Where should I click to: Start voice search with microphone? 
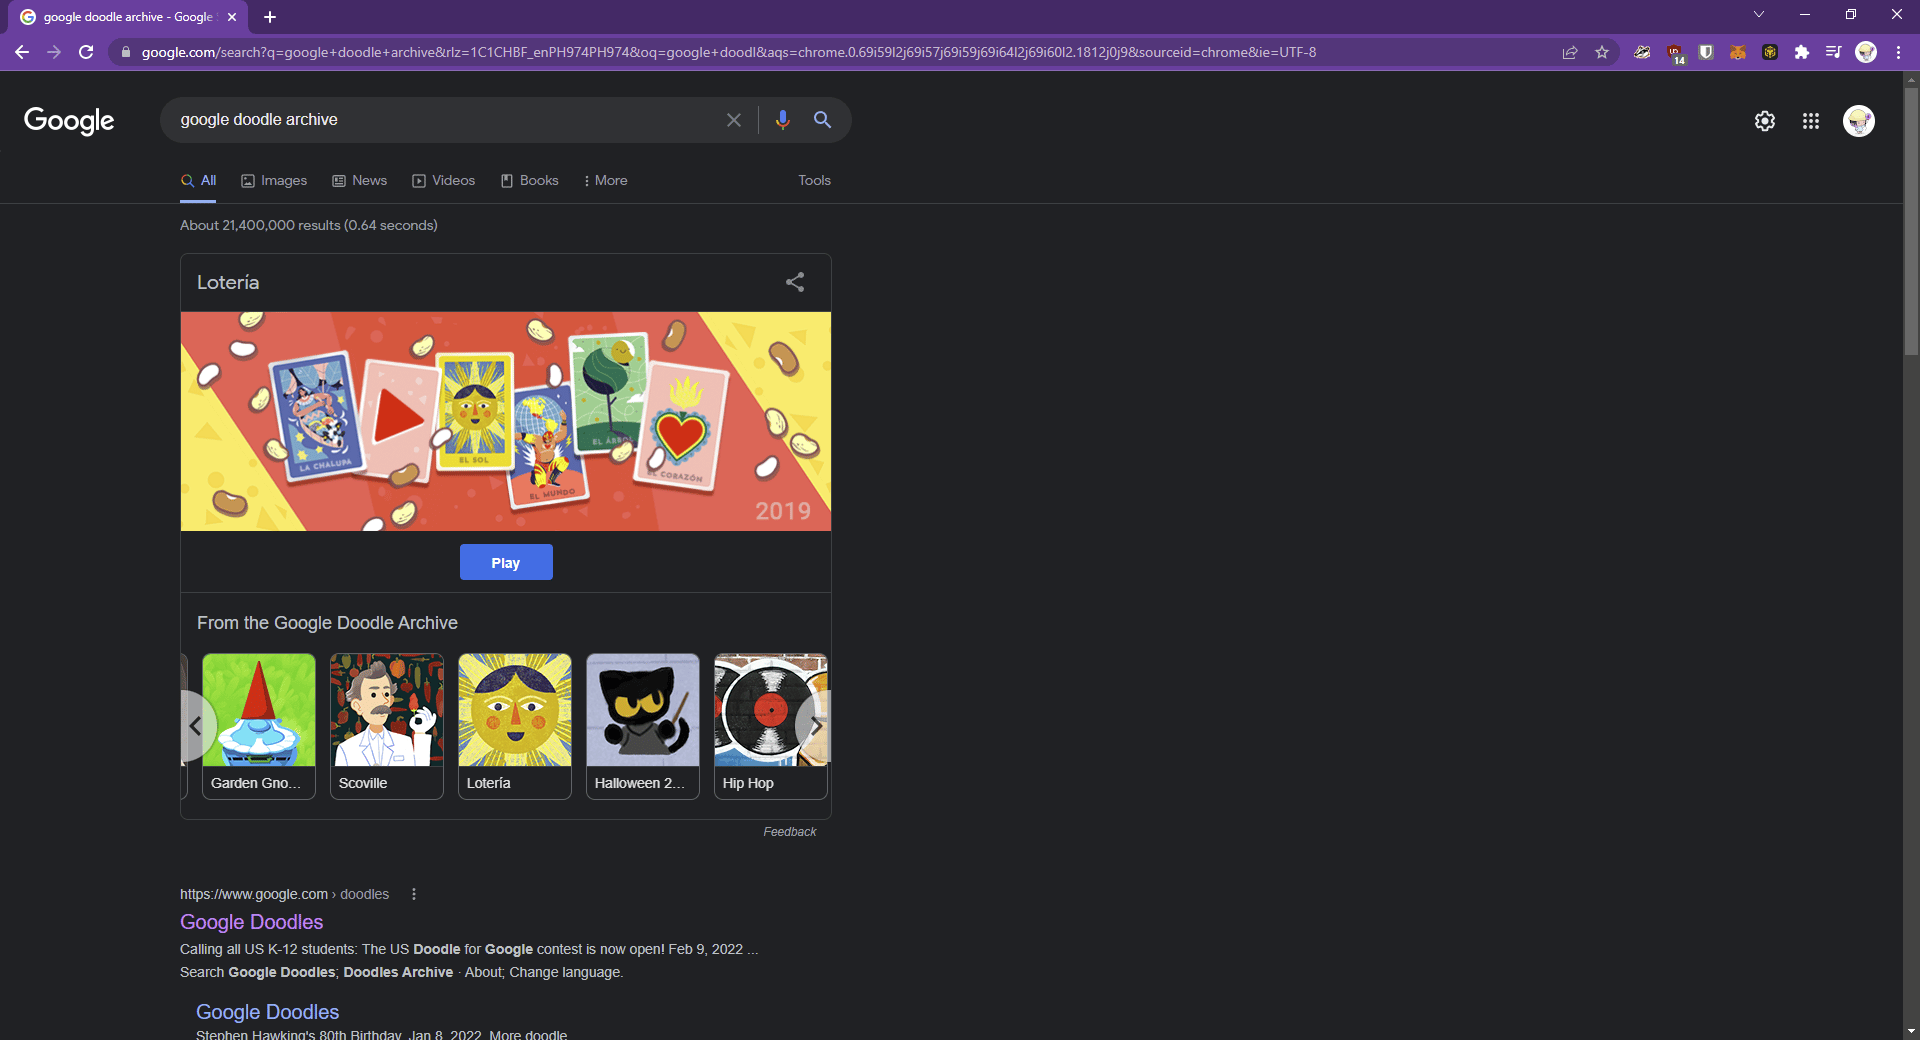tap(782, 120)
